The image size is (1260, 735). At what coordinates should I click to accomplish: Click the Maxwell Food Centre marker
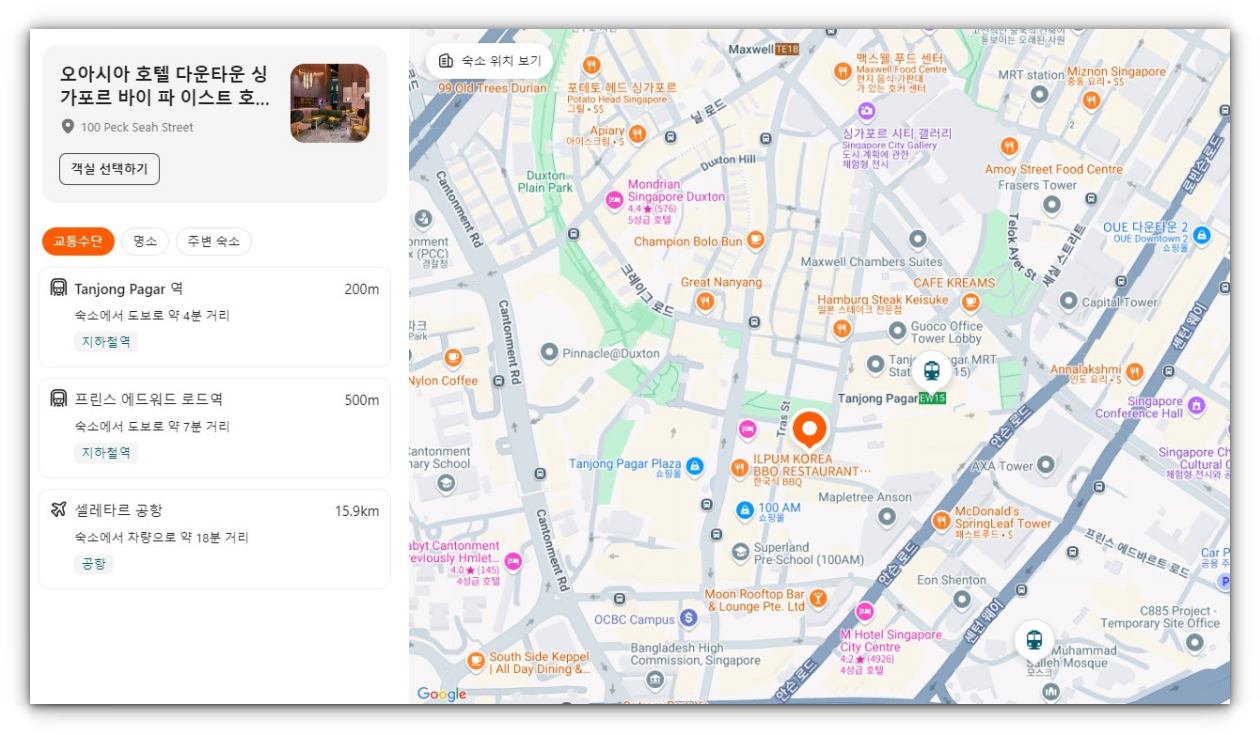click(843, 72)
